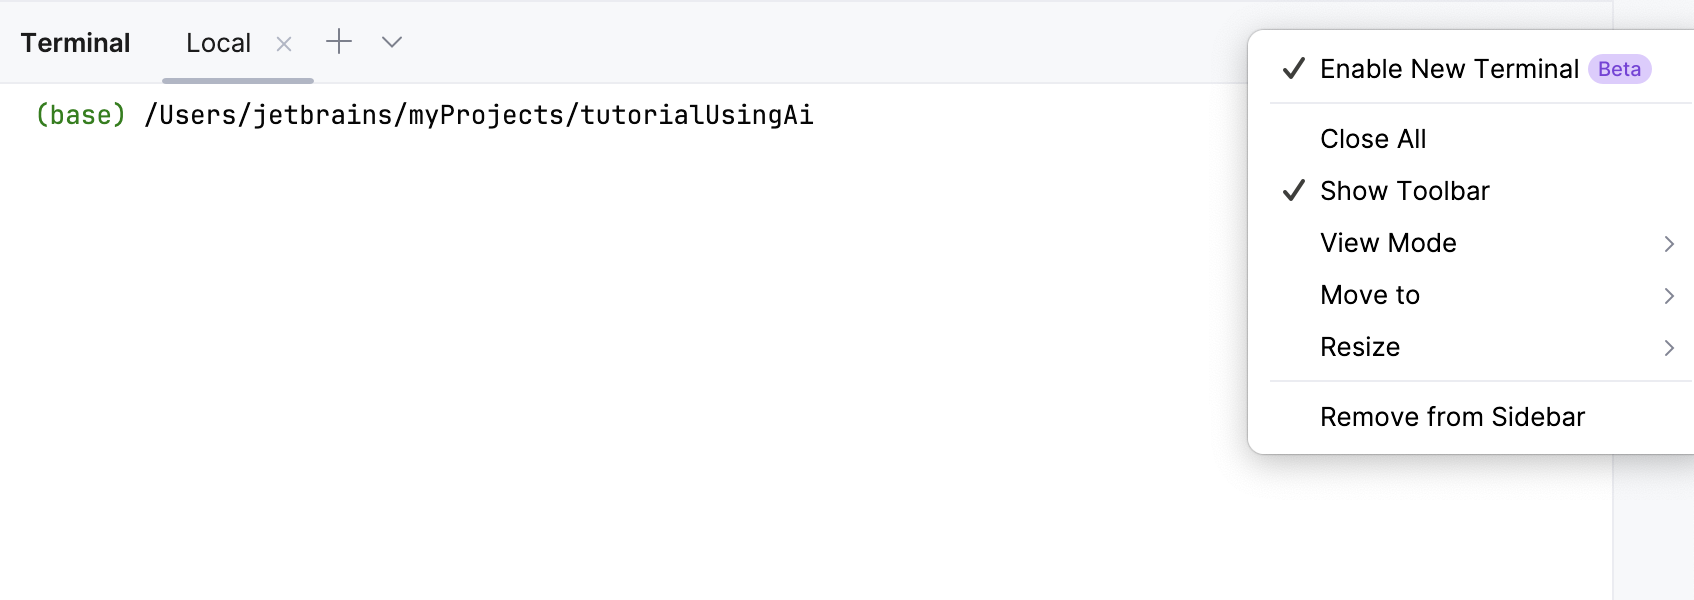The width and height of the screenshot is (1694, 600).
Task: Choose Remove from Sidebar
Action: point(1452,416)
